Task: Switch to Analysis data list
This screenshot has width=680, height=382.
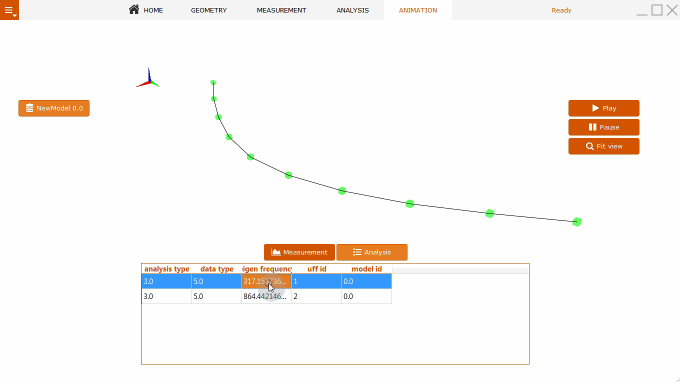Action: click(372, 252)
